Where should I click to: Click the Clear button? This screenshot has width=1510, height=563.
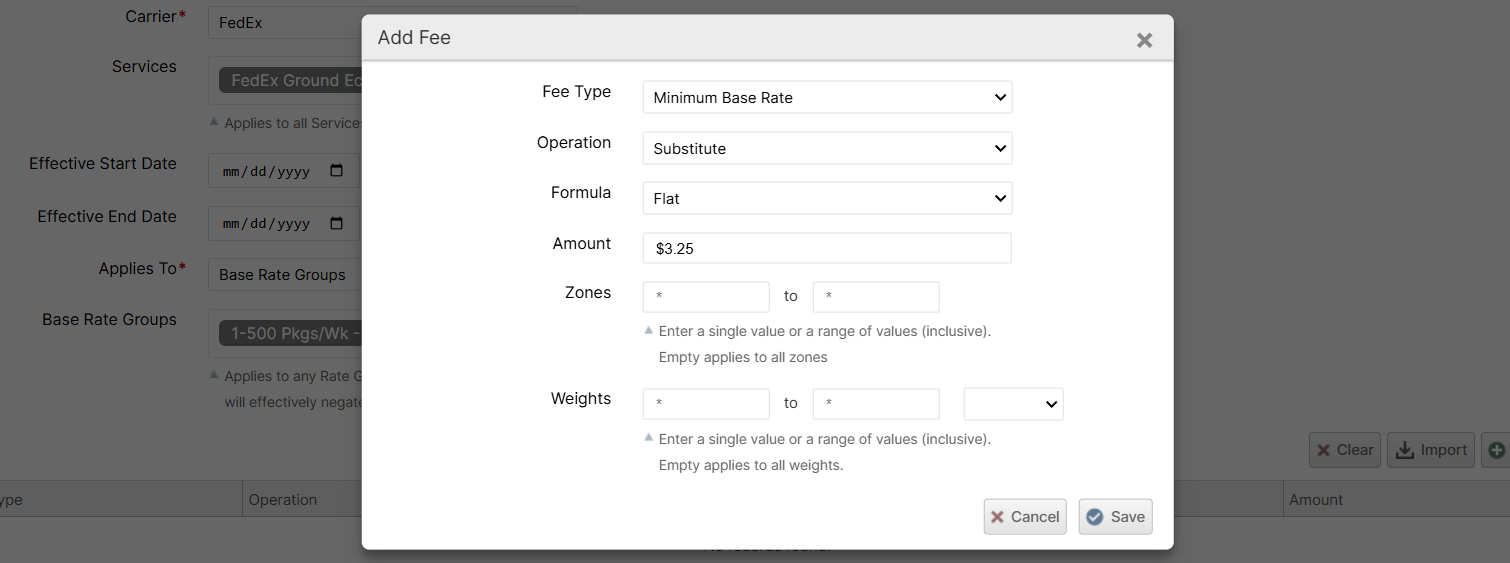coord(1344,450)
